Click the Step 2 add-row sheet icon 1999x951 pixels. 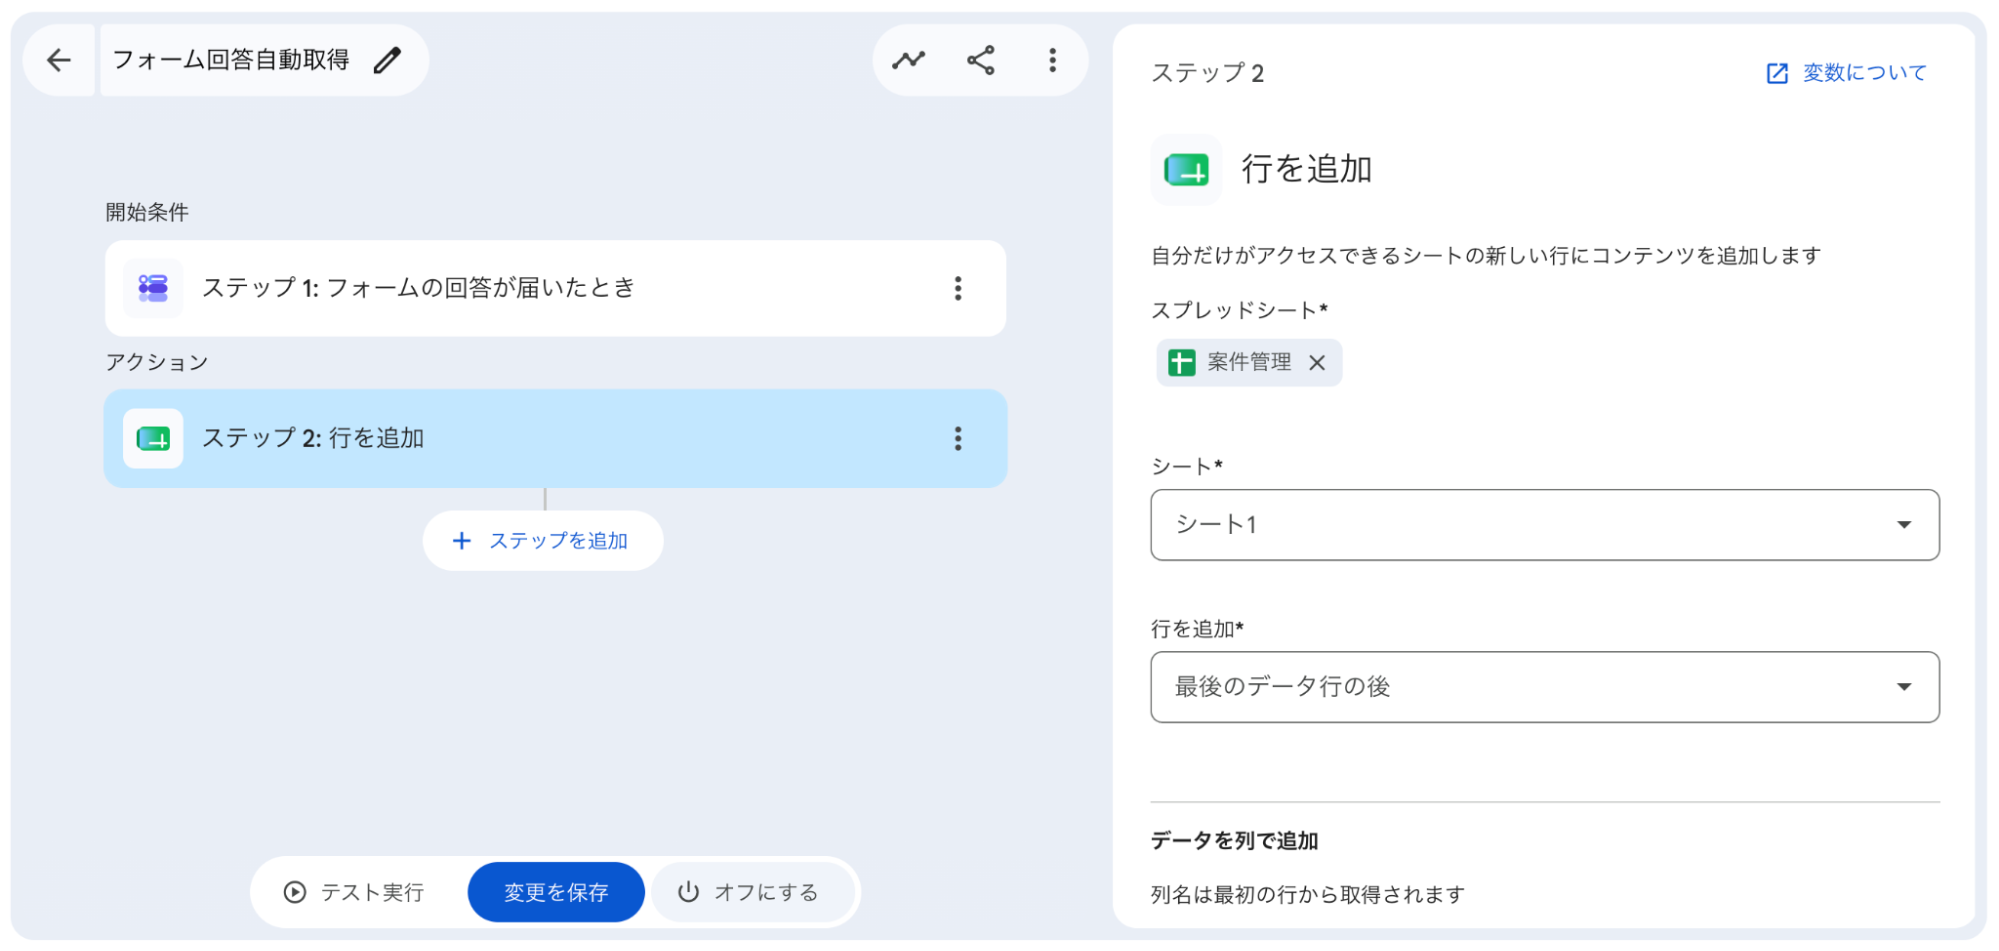[153, 439]
